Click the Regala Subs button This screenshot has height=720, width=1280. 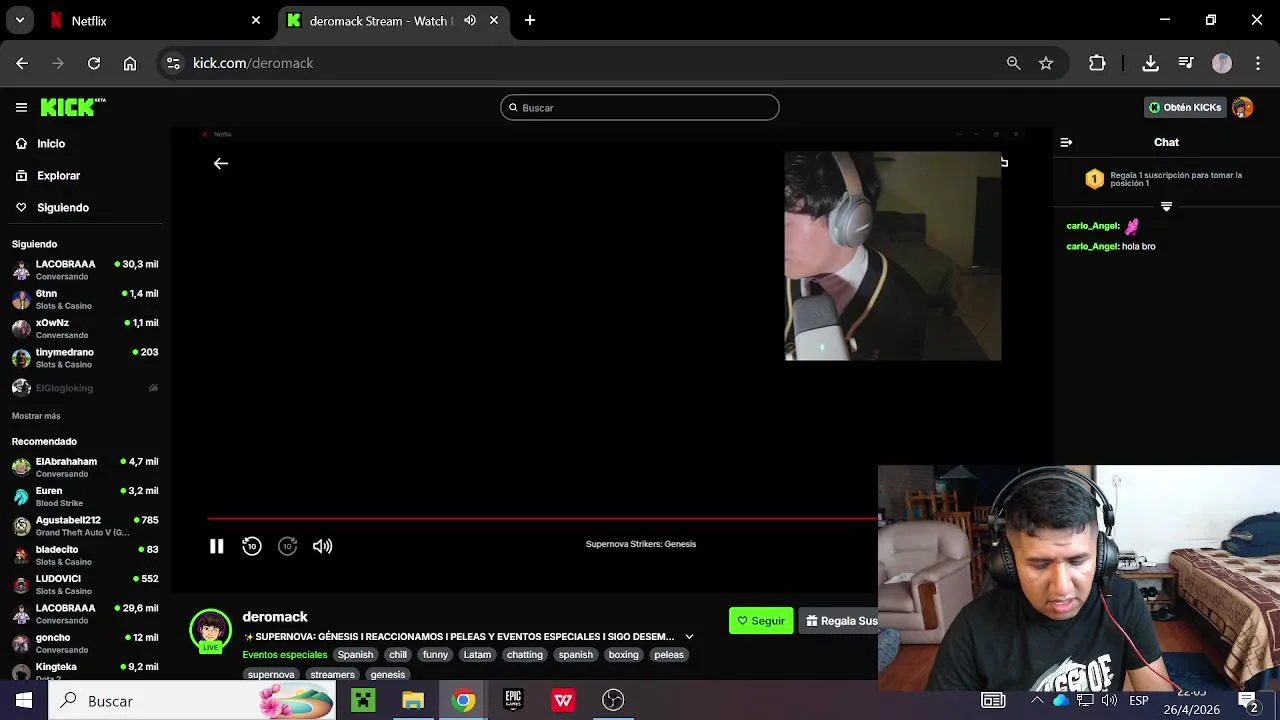coord(840,621)
